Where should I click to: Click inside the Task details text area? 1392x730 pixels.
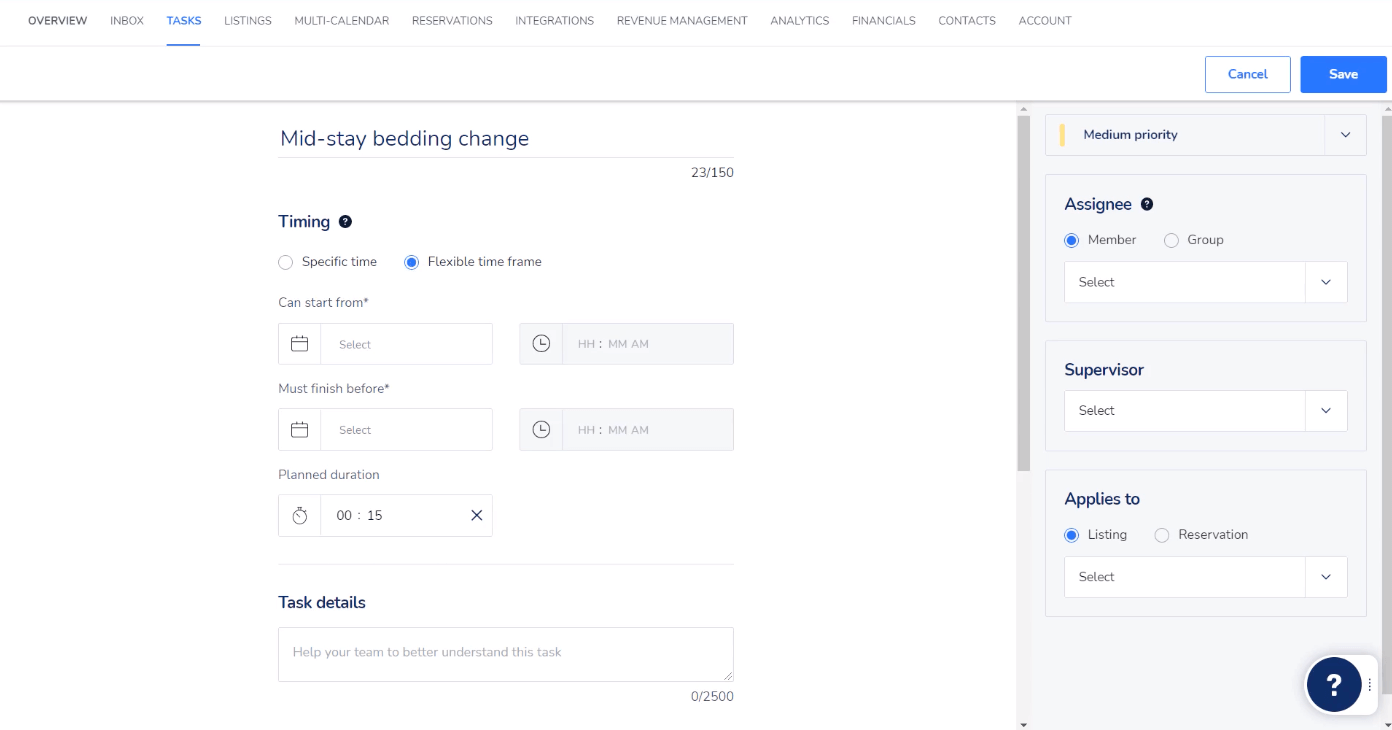point(505,652)
